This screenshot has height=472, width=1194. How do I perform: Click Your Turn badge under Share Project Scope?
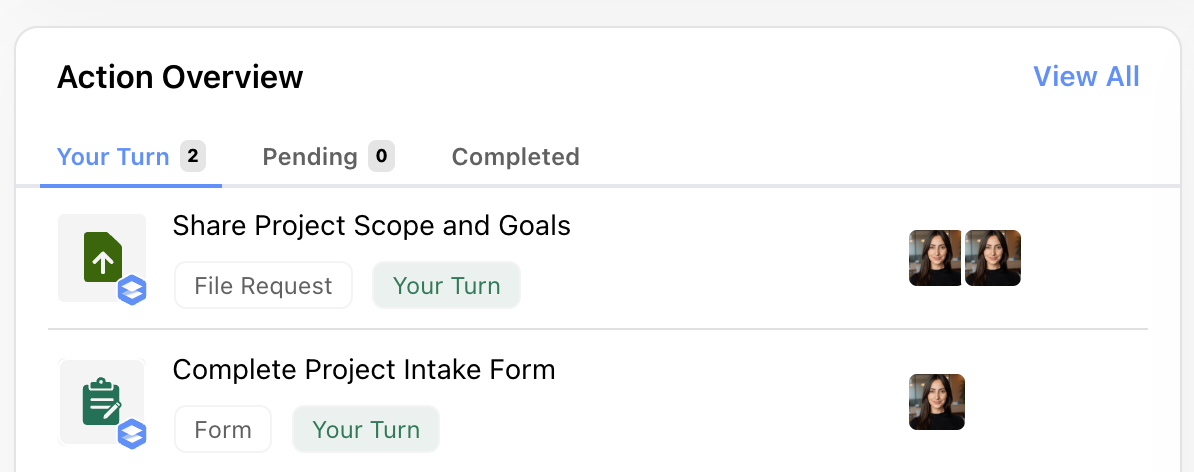(446, 285)
